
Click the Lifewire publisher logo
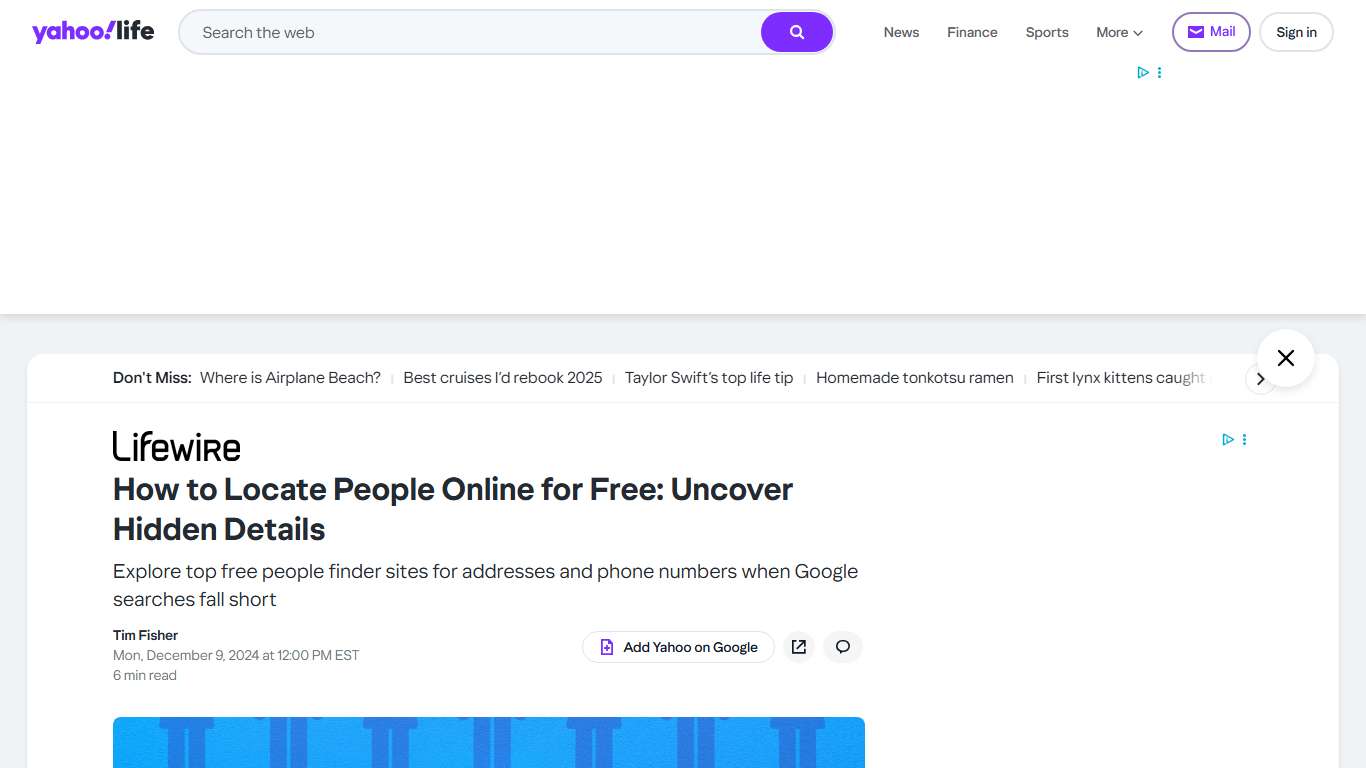coord(176,446)
